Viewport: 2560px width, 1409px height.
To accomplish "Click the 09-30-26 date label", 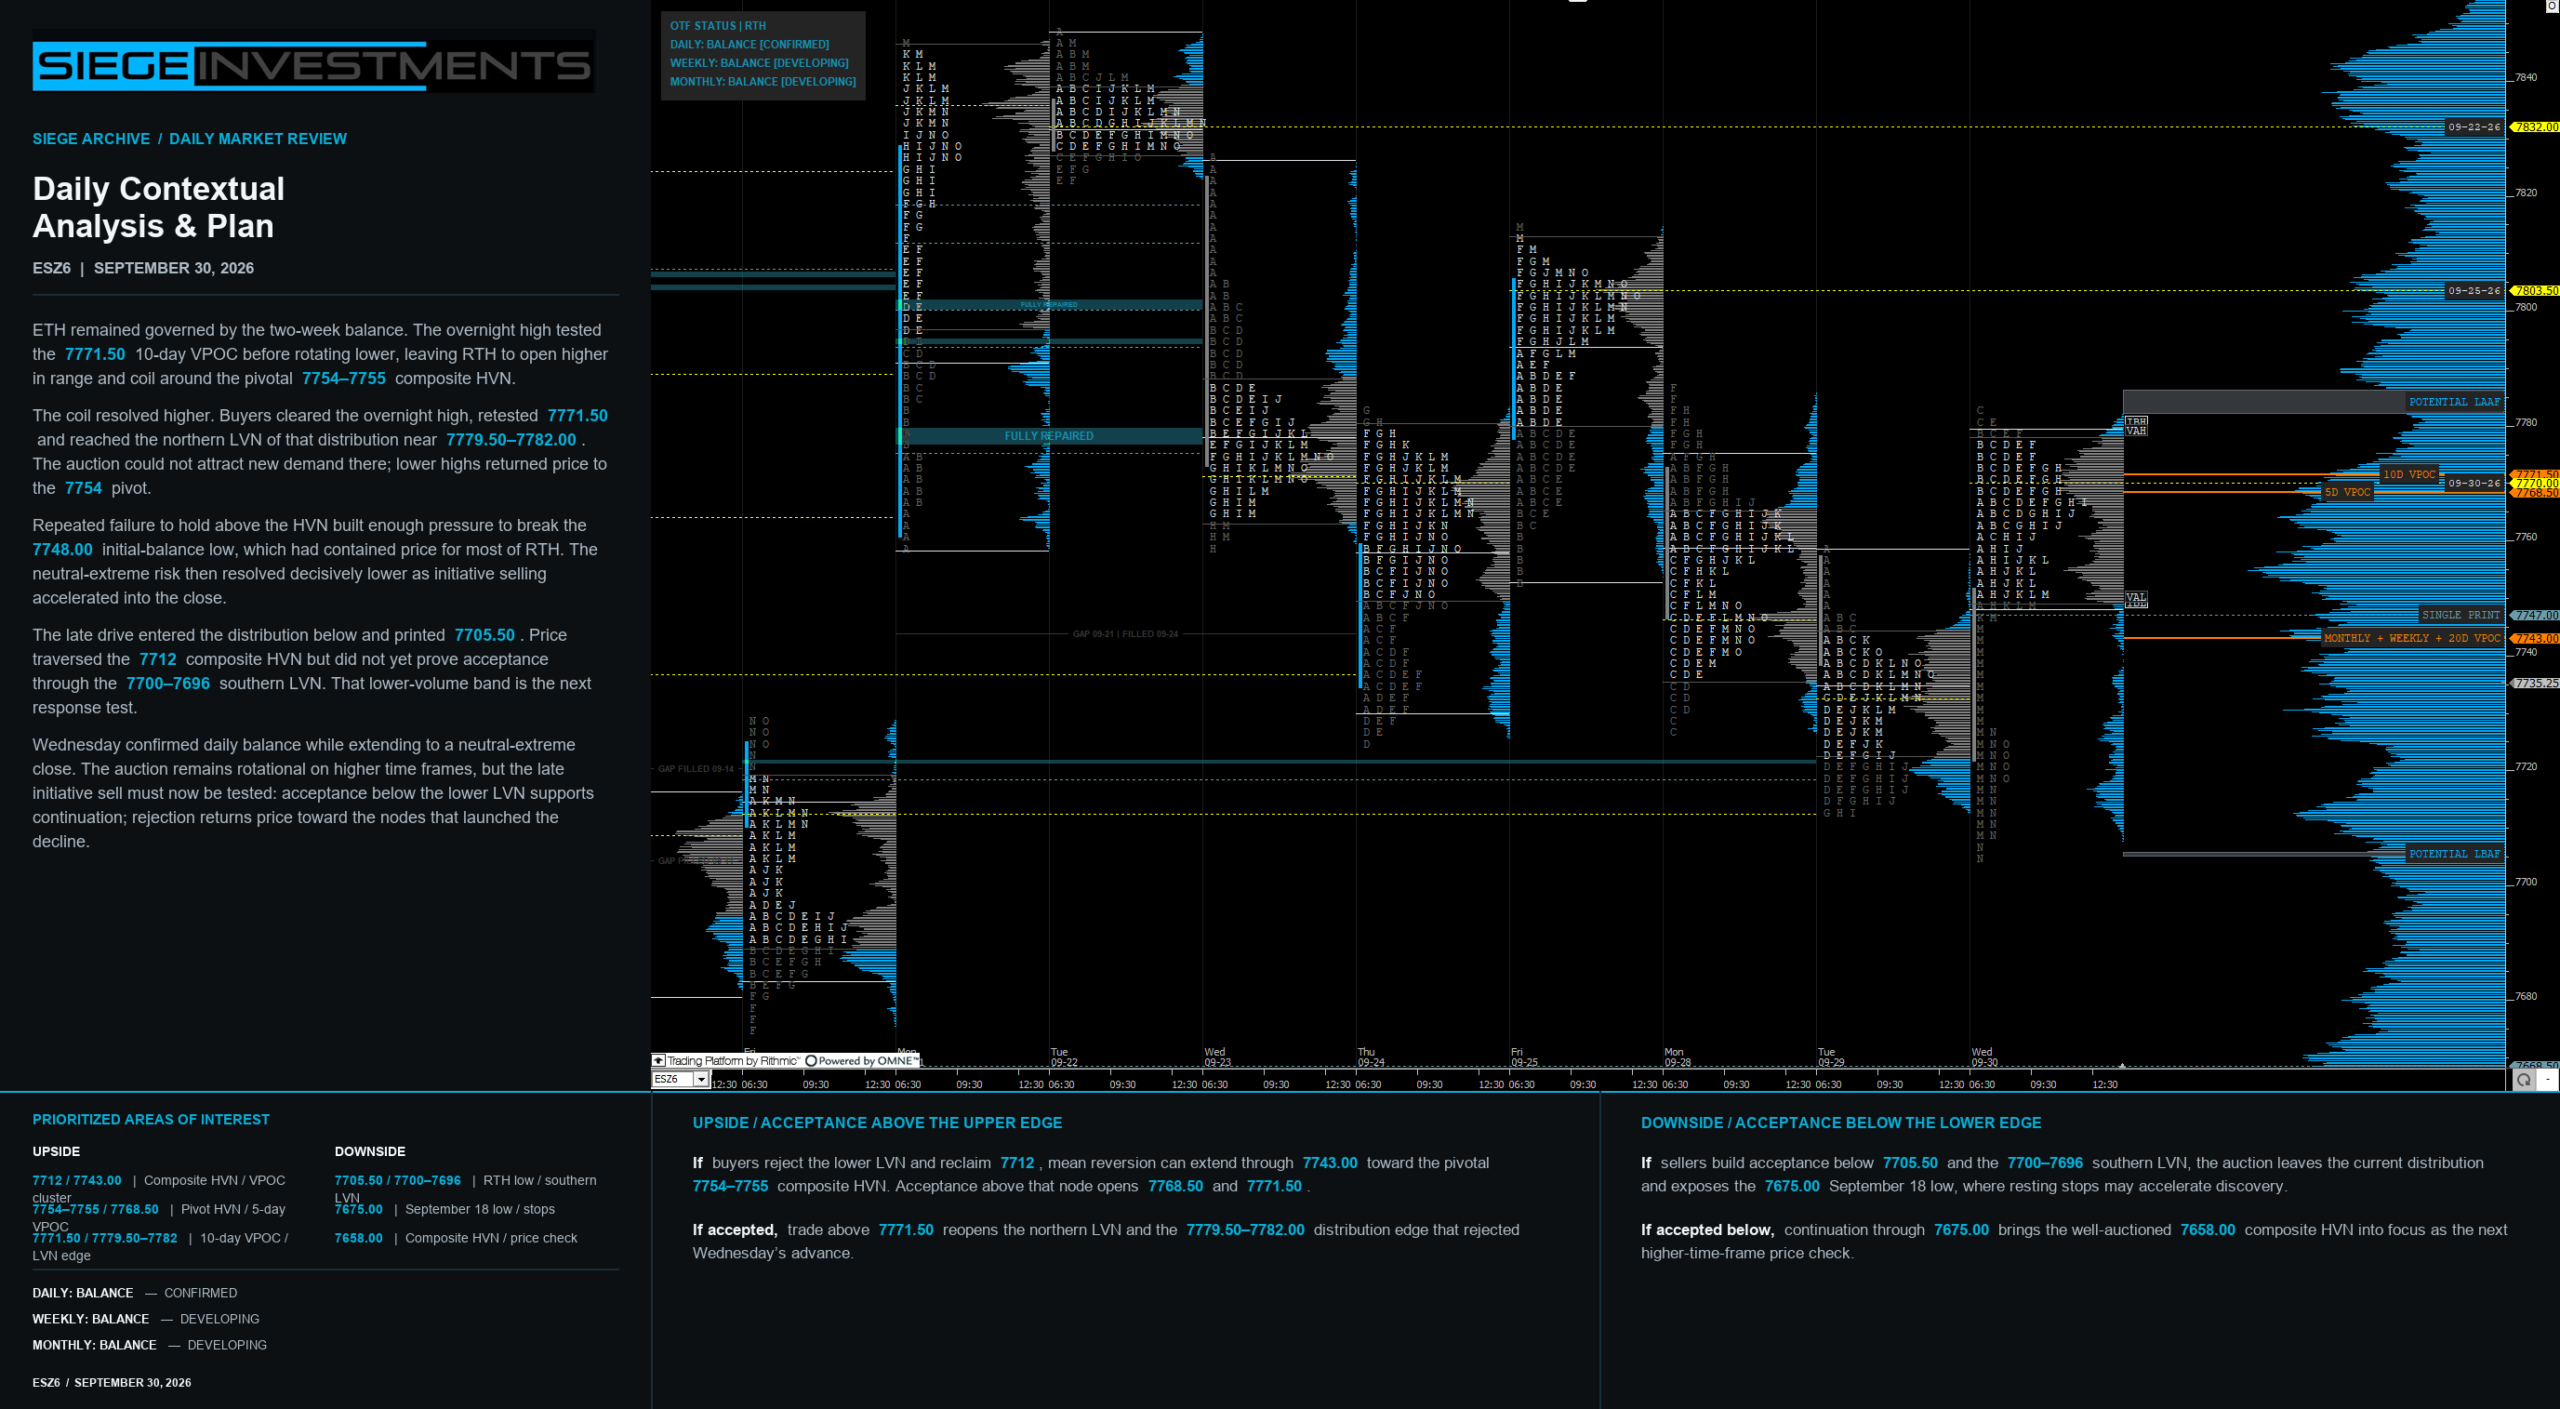I will [2474, 483].
